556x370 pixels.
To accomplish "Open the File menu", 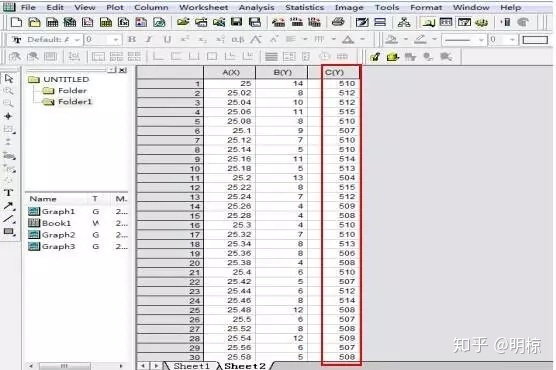I will point(28,7).
